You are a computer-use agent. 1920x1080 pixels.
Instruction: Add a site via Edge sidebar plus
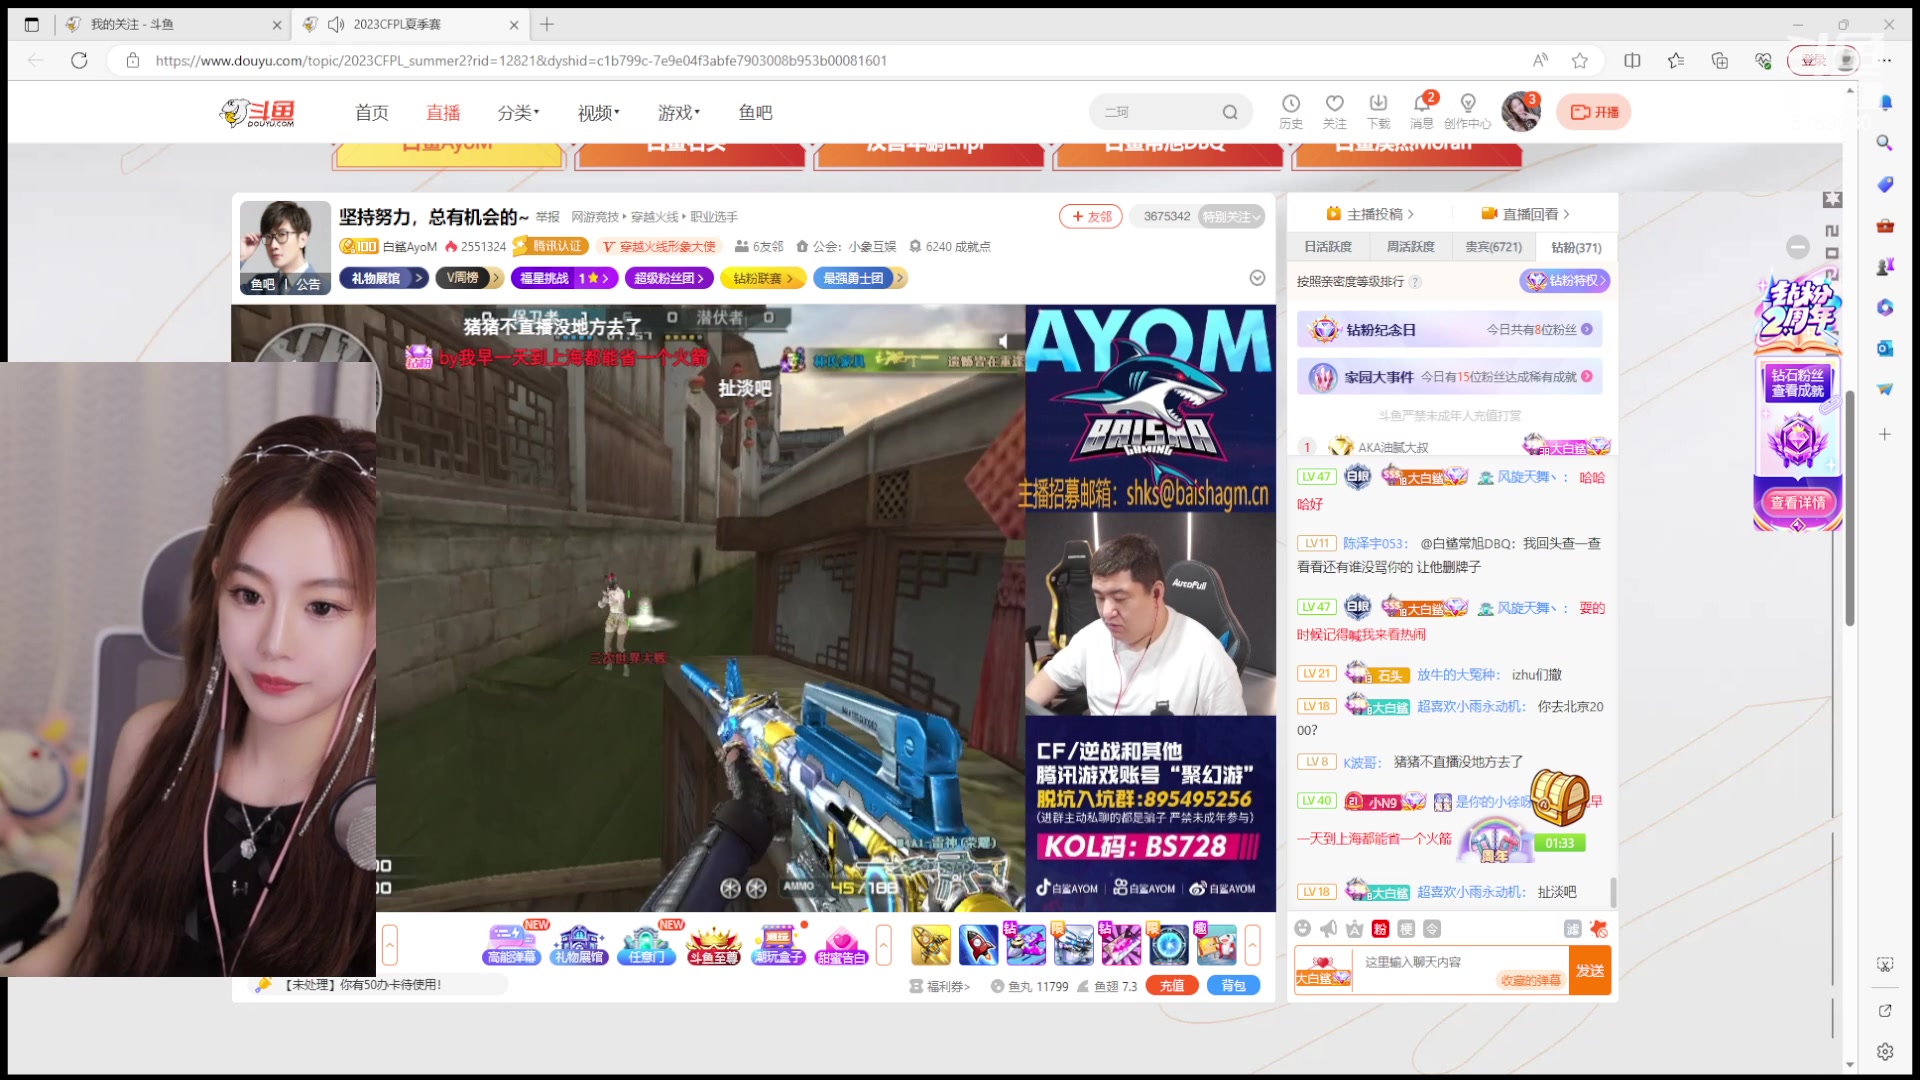point(1885,434)
